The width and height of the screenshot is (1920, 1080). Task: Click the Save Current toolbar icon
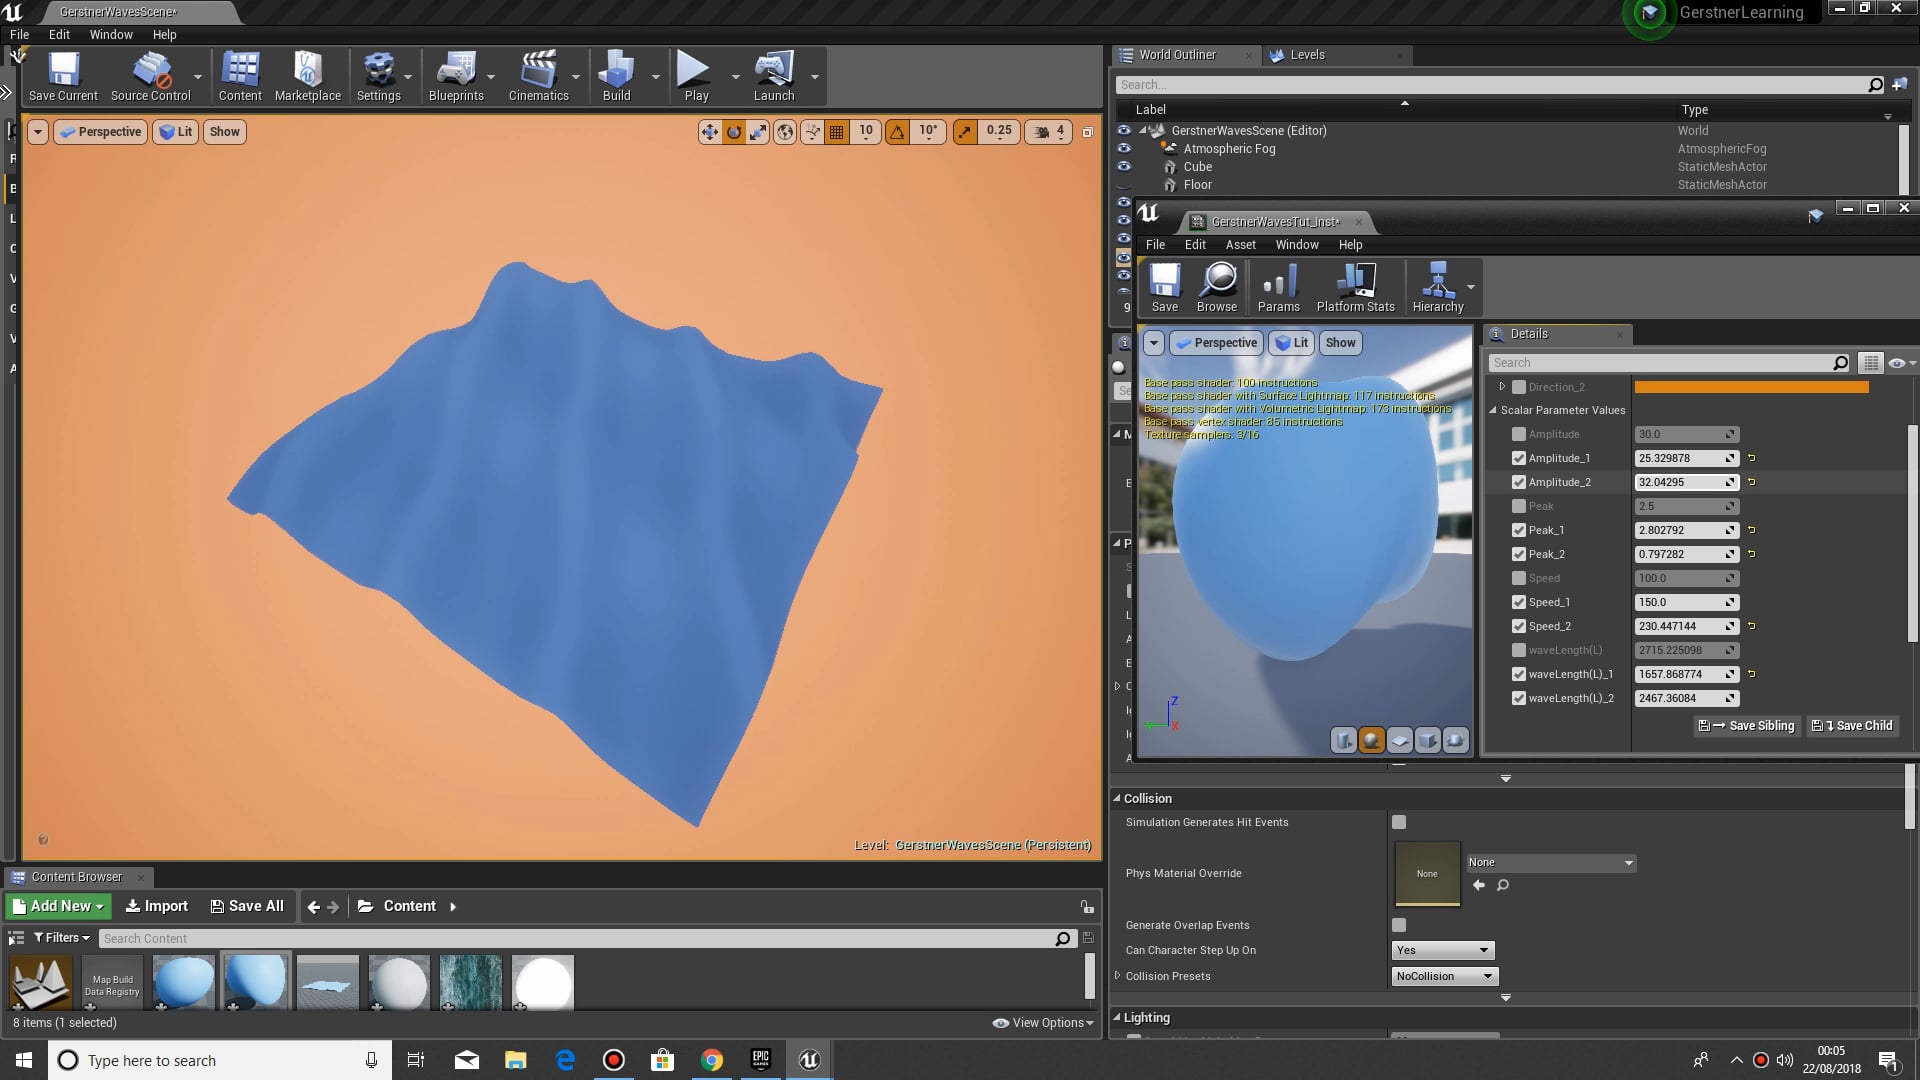click(x=63, y=77)
